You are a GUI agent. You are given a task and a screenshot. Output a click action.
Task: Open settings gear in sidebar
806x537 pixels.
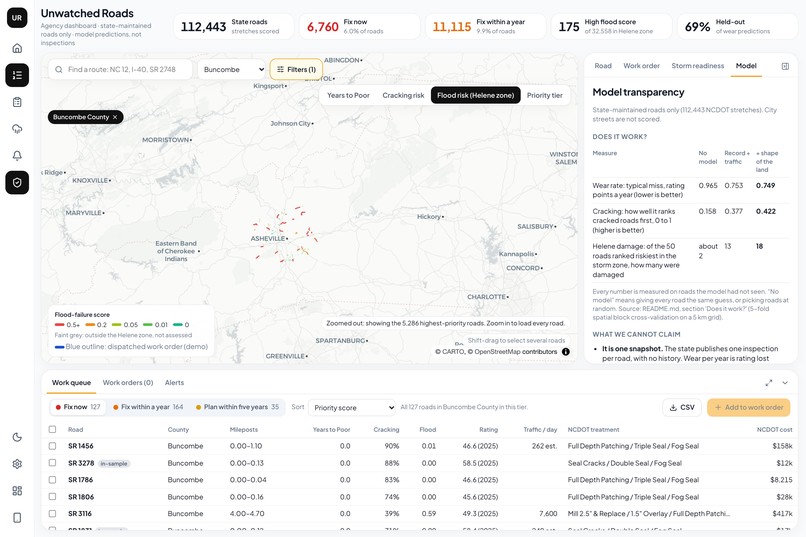17,464
